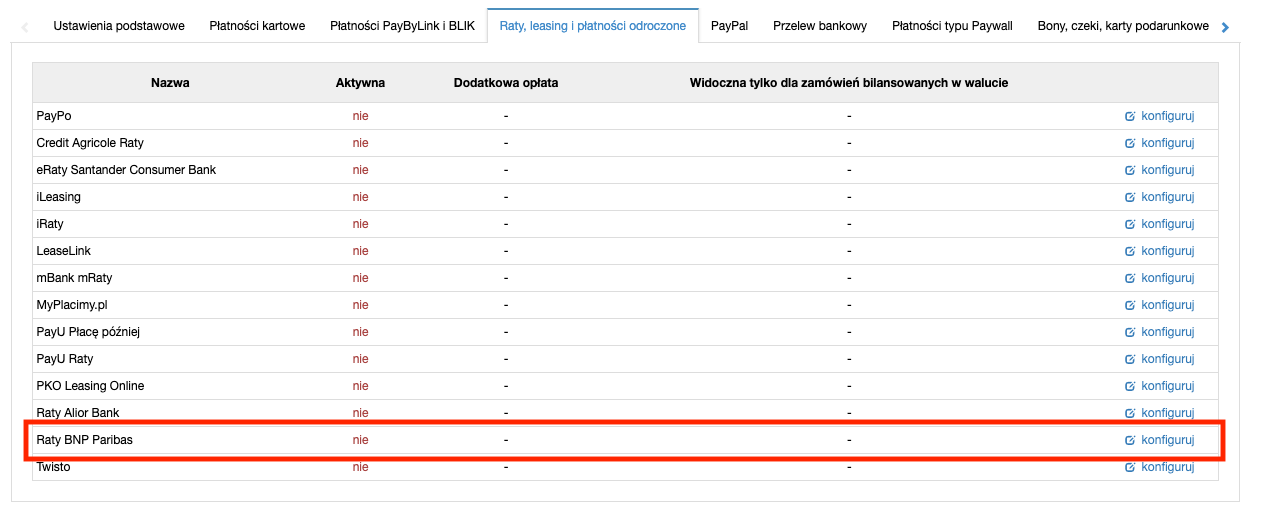1261x511 pixels.
Task: Switch to Ustawienia podstawowe tab
Action: click(x=118, y=26)
